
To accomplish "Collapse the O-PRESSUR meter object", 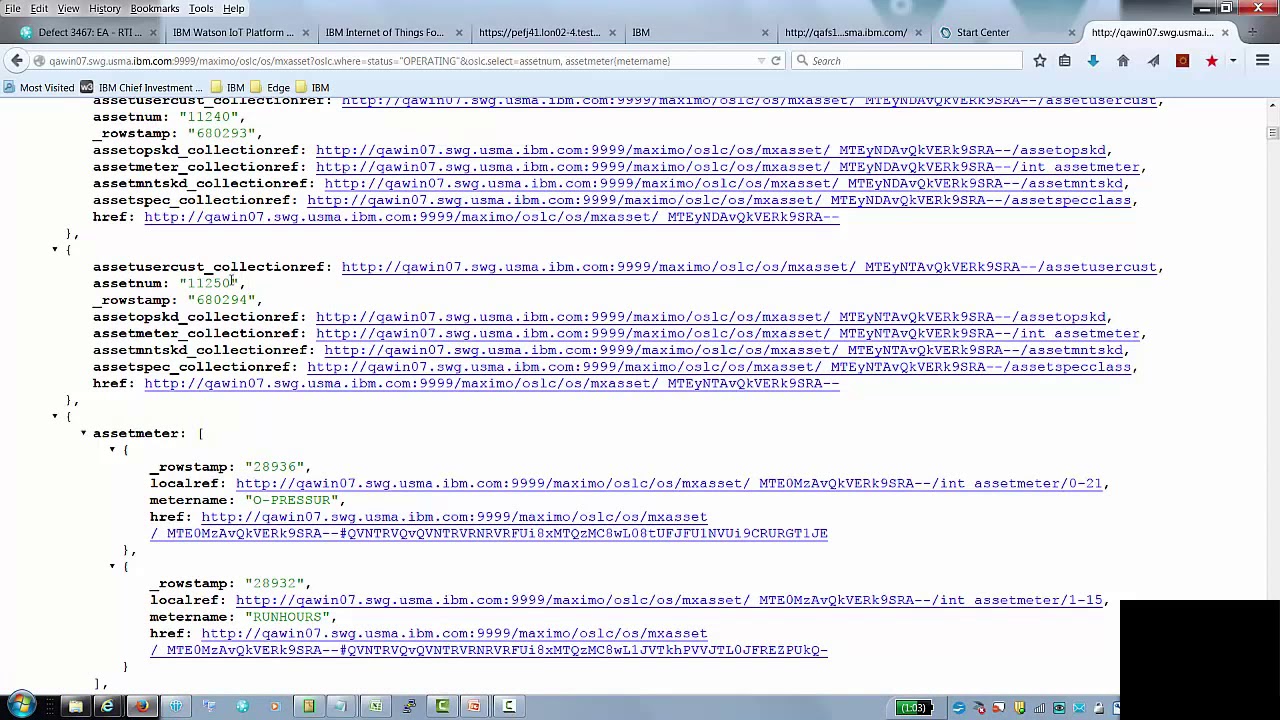I will click(112, 449).
